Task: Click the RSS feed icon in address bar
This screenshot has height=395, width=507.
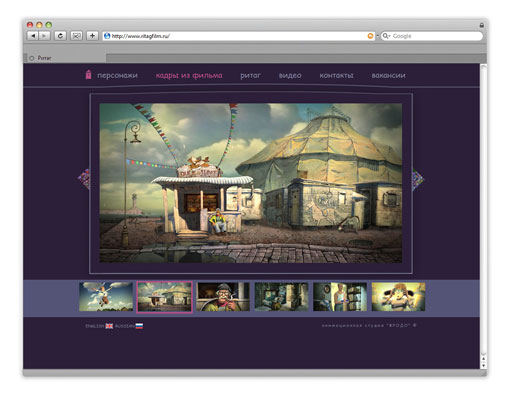Action: point(370,36)
